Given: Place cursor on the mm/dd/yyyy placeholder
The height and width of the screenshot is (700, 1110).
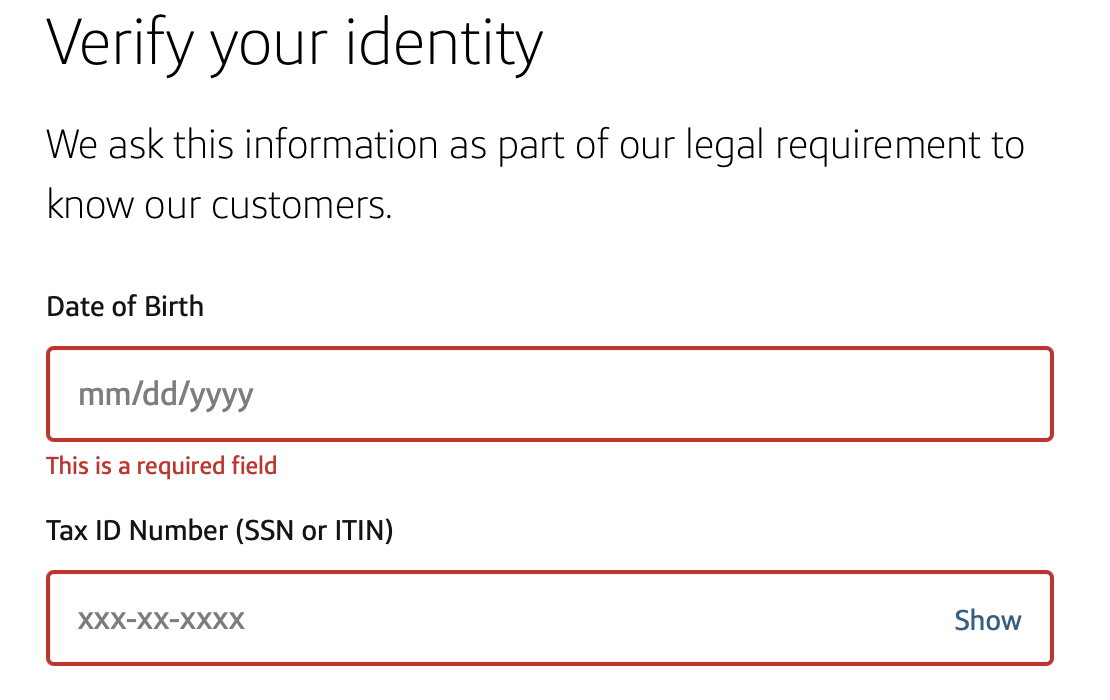Looking at the screenshot, I should [x=166, y=395].
